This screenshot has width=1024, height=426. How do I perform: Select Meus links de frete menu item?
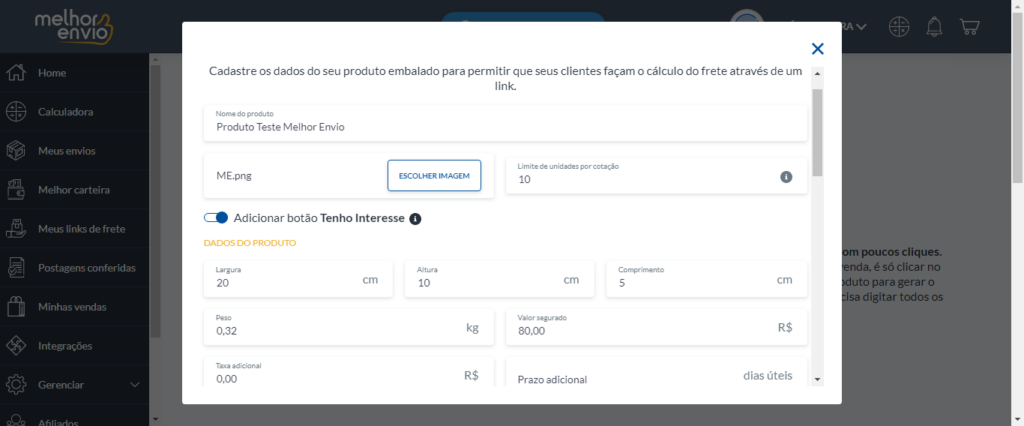point(74,229)
